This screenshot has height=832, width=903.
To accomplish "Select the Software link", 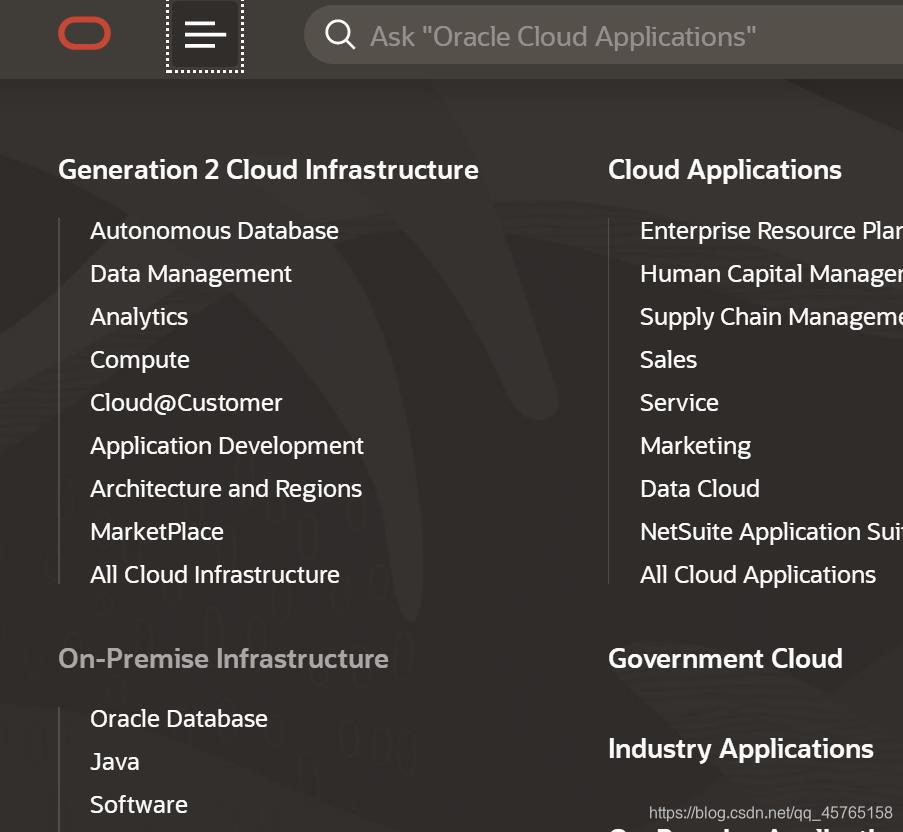I will (x=139, y=805).
